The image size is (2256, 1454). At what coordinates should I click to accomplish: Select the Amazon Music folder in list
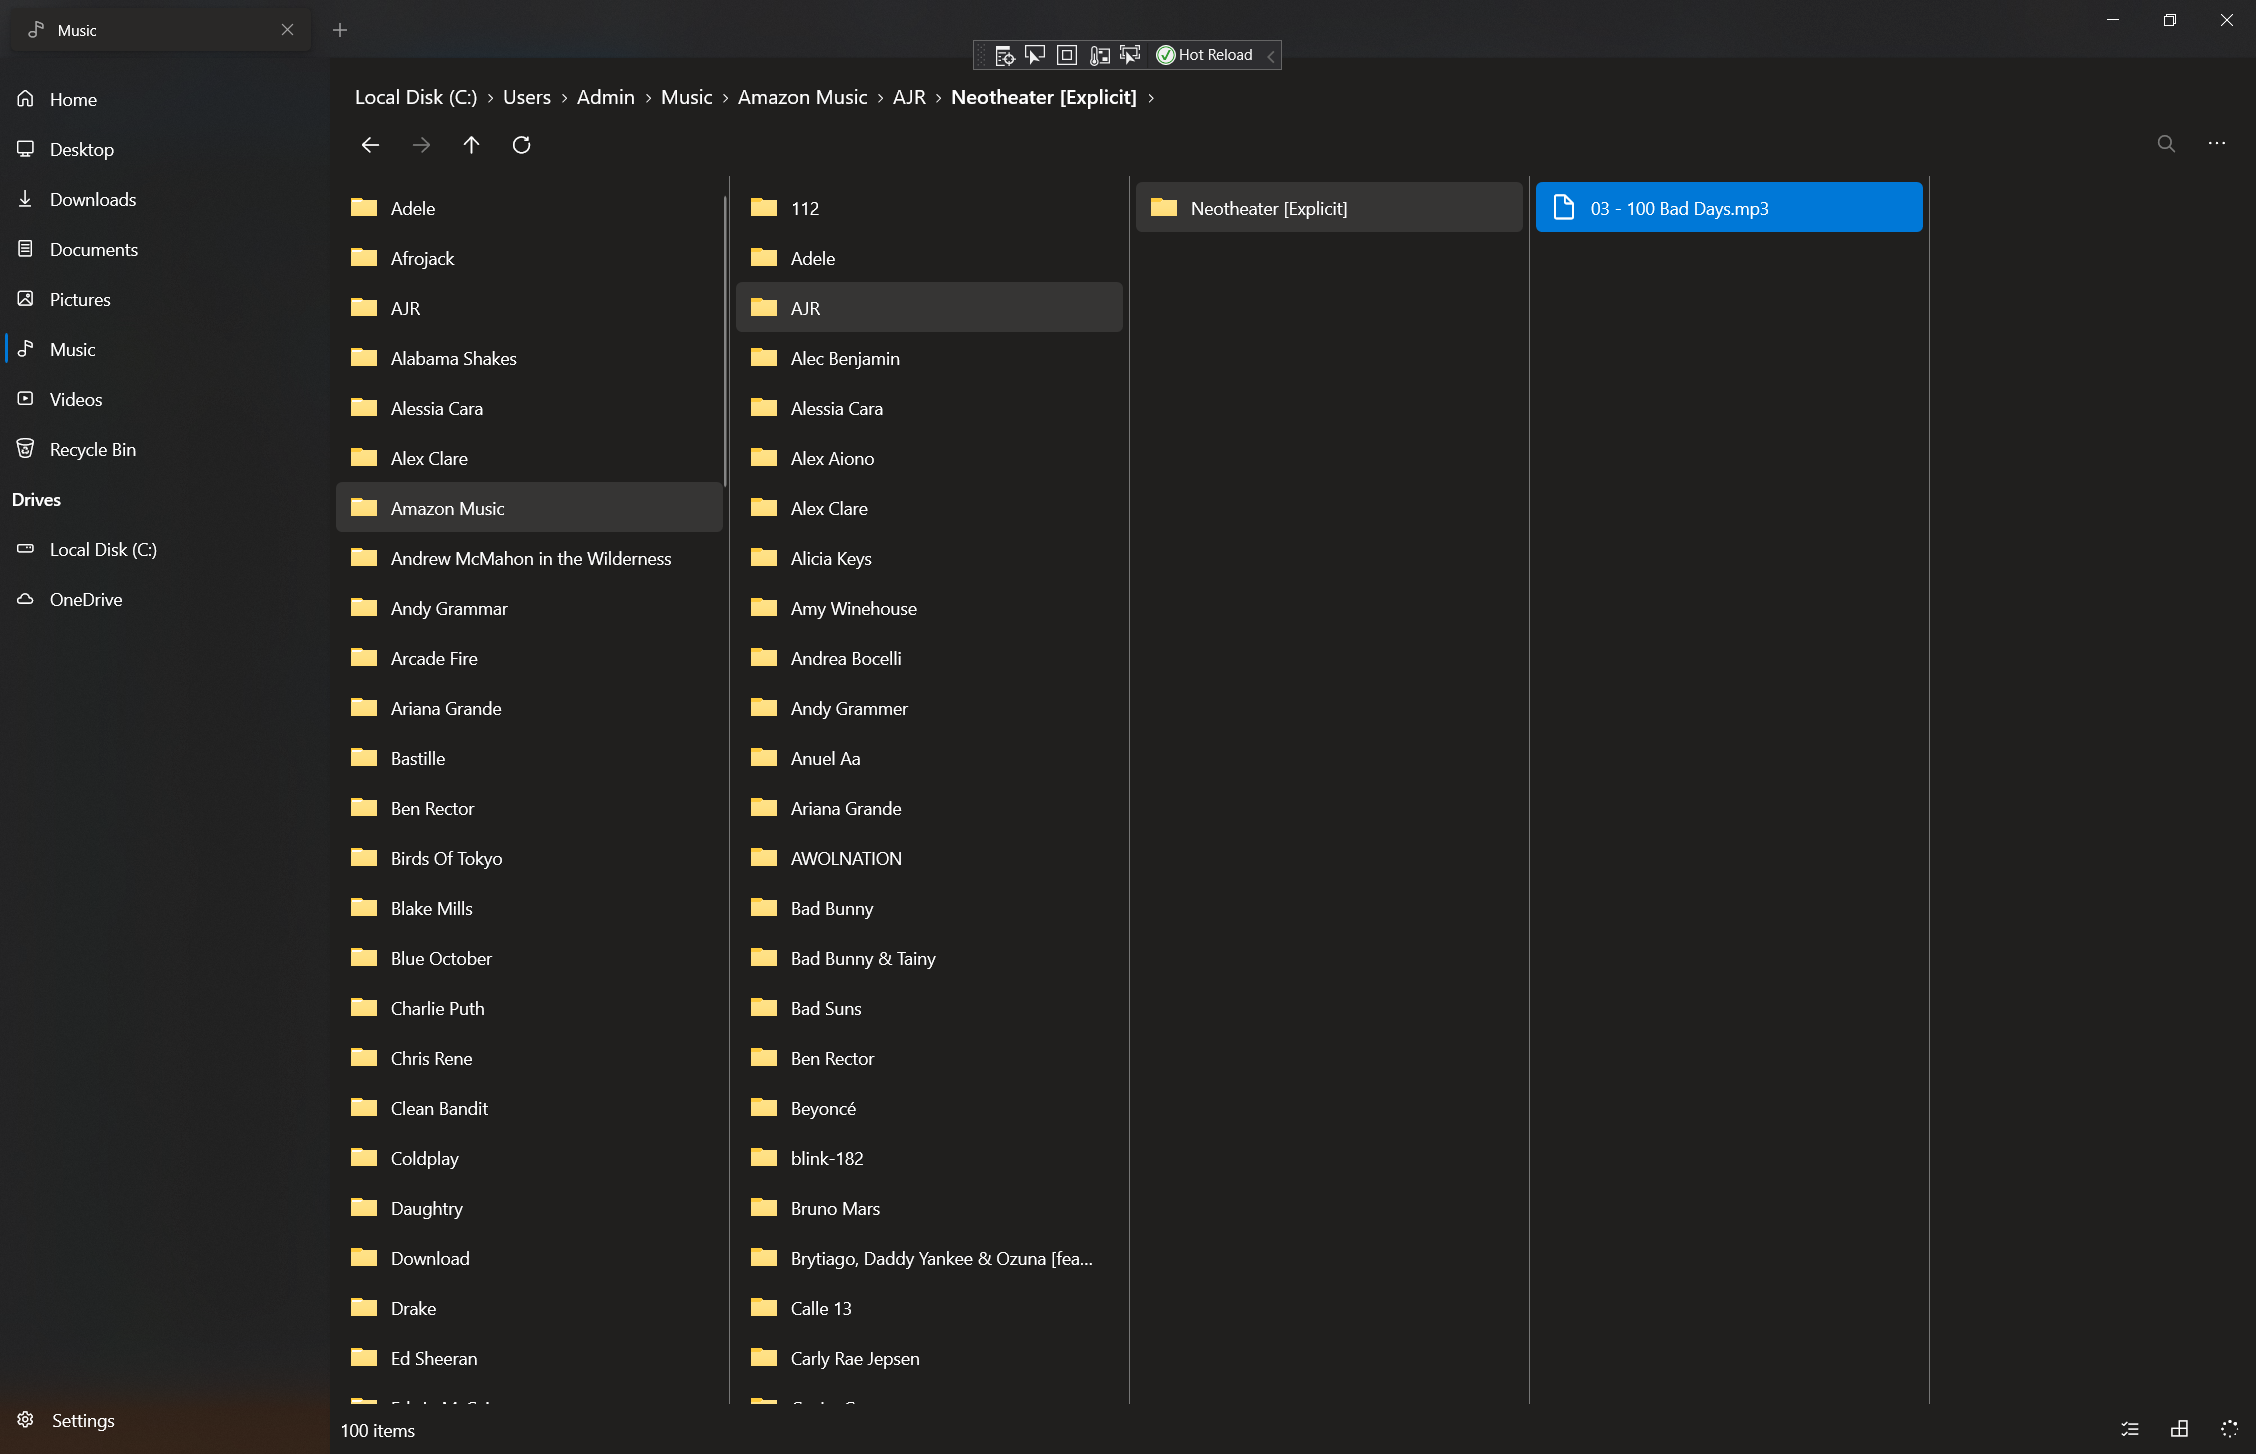click(529, 508)
